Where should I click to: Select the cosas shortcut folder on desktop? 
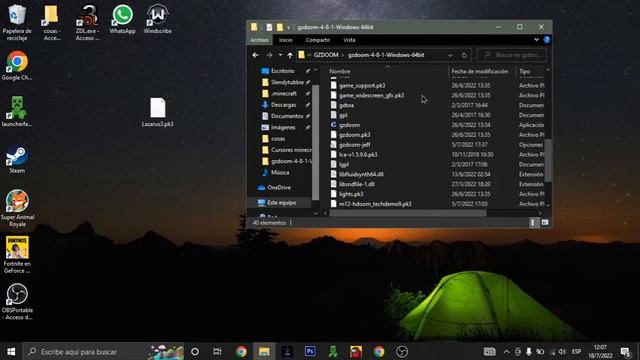click(51, 22)
